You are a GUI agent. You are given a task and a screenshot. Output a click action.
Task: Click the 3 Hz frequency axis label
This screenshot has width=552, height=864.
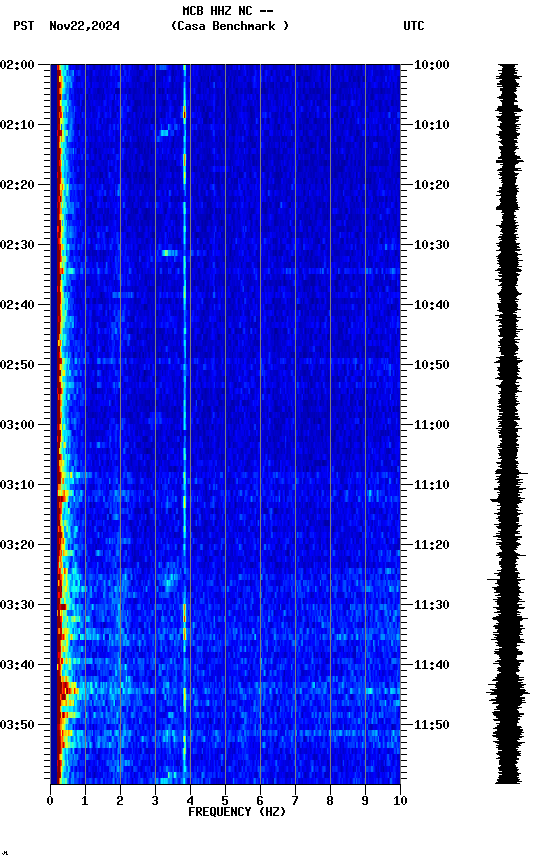(x=155, y=801)
